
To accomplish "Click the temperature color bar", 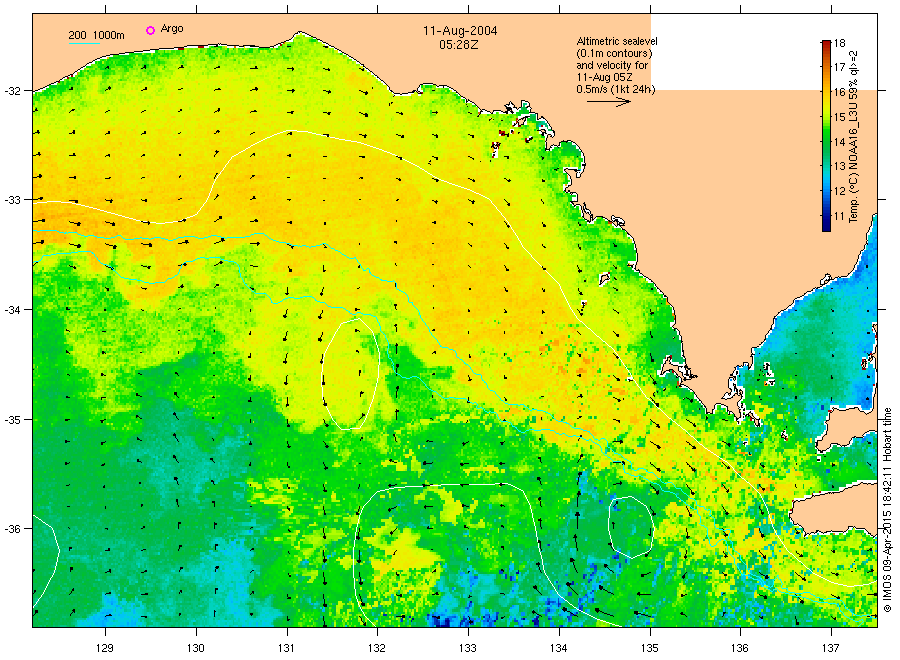I will pos(826,135).
